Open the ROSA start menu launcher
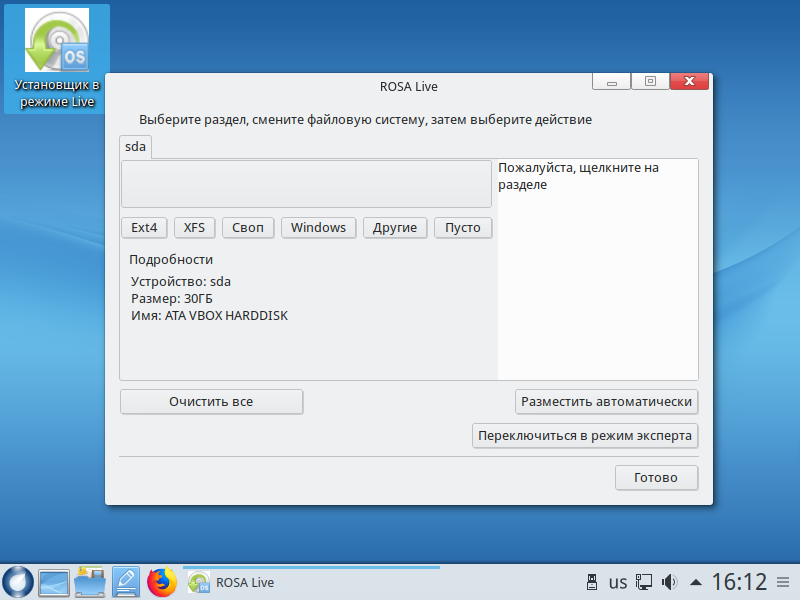Image resolution: width=800 pixels, height=600 pixels. point(18,582)
